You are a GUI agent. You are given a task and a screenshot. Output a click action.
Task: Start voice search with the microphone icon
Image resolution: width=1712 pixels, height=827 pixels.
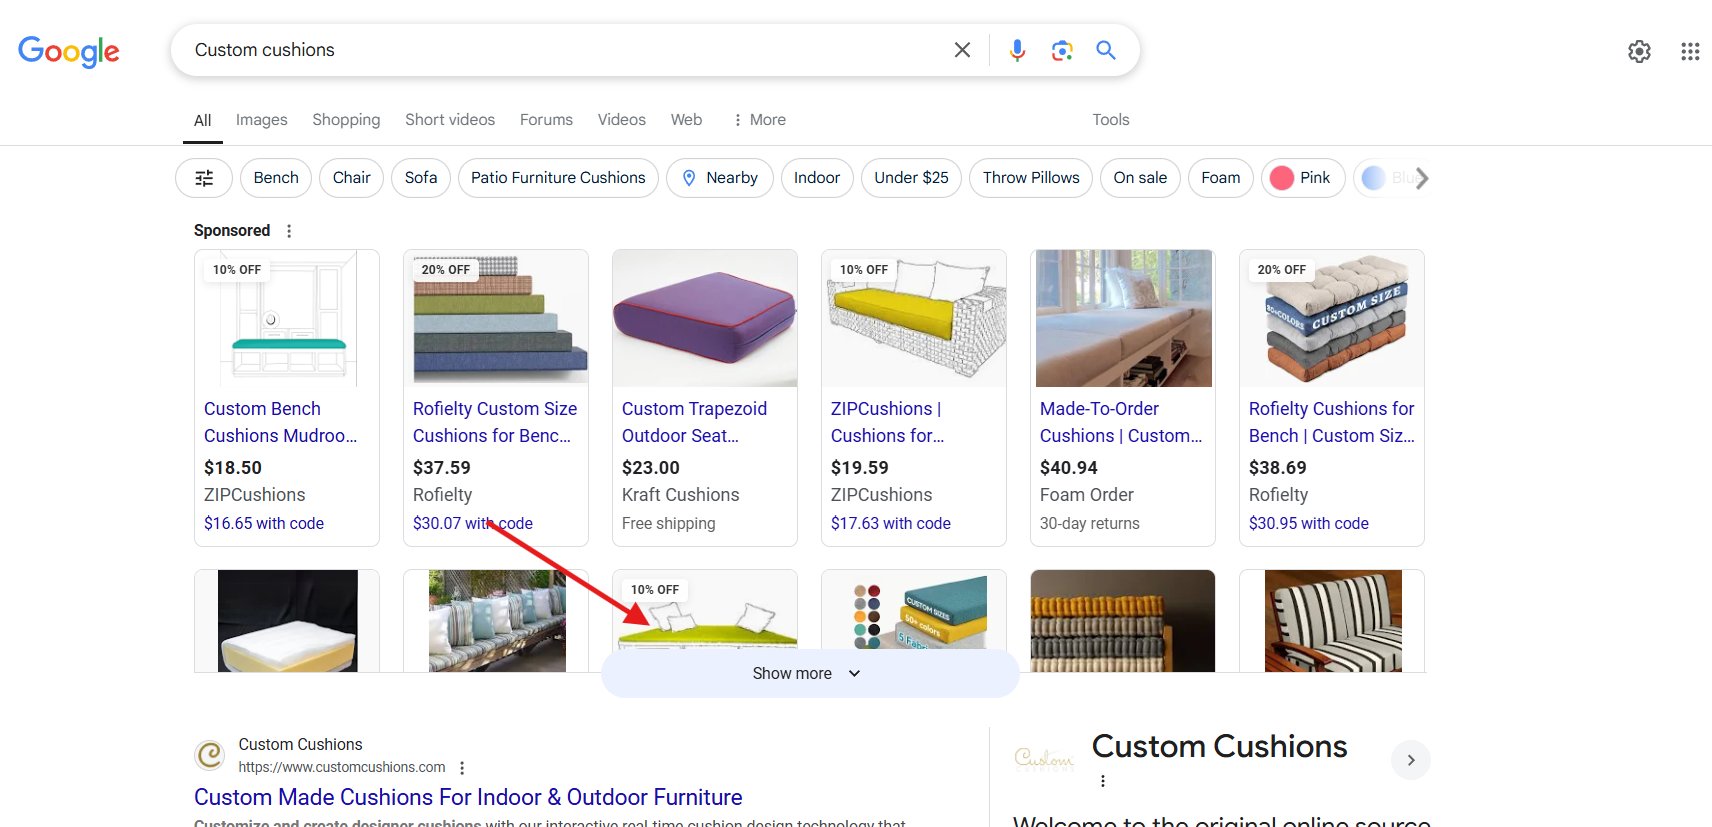[1017, 50]
